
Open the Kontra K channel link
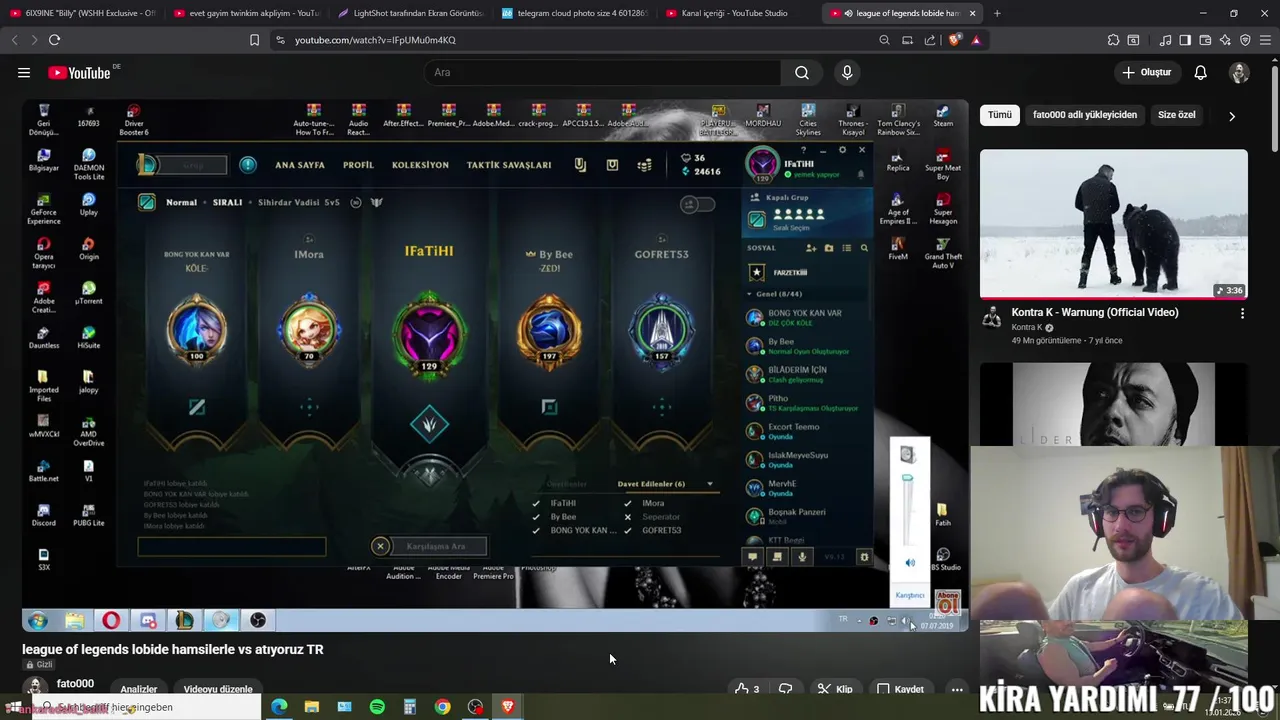point(1027,327)
